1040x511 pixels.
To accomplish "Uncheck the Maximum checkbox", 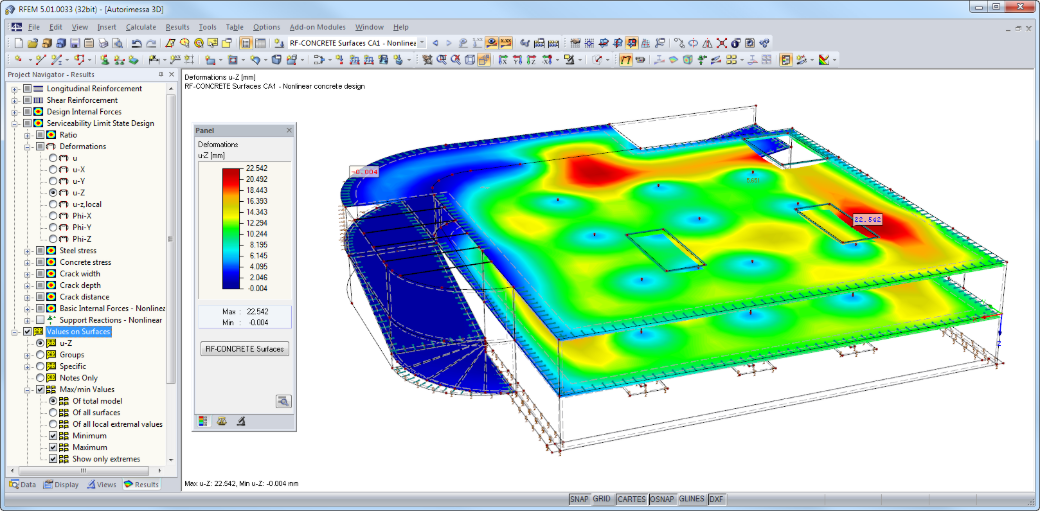I will (54, 447).
